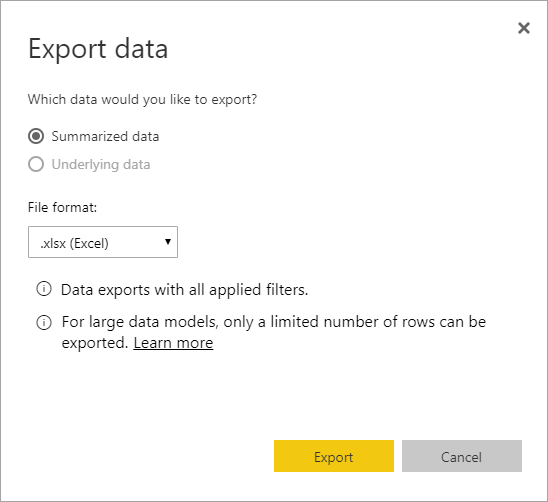
Task: Click the 'Summarized data' option label
Action: (105, 136)
